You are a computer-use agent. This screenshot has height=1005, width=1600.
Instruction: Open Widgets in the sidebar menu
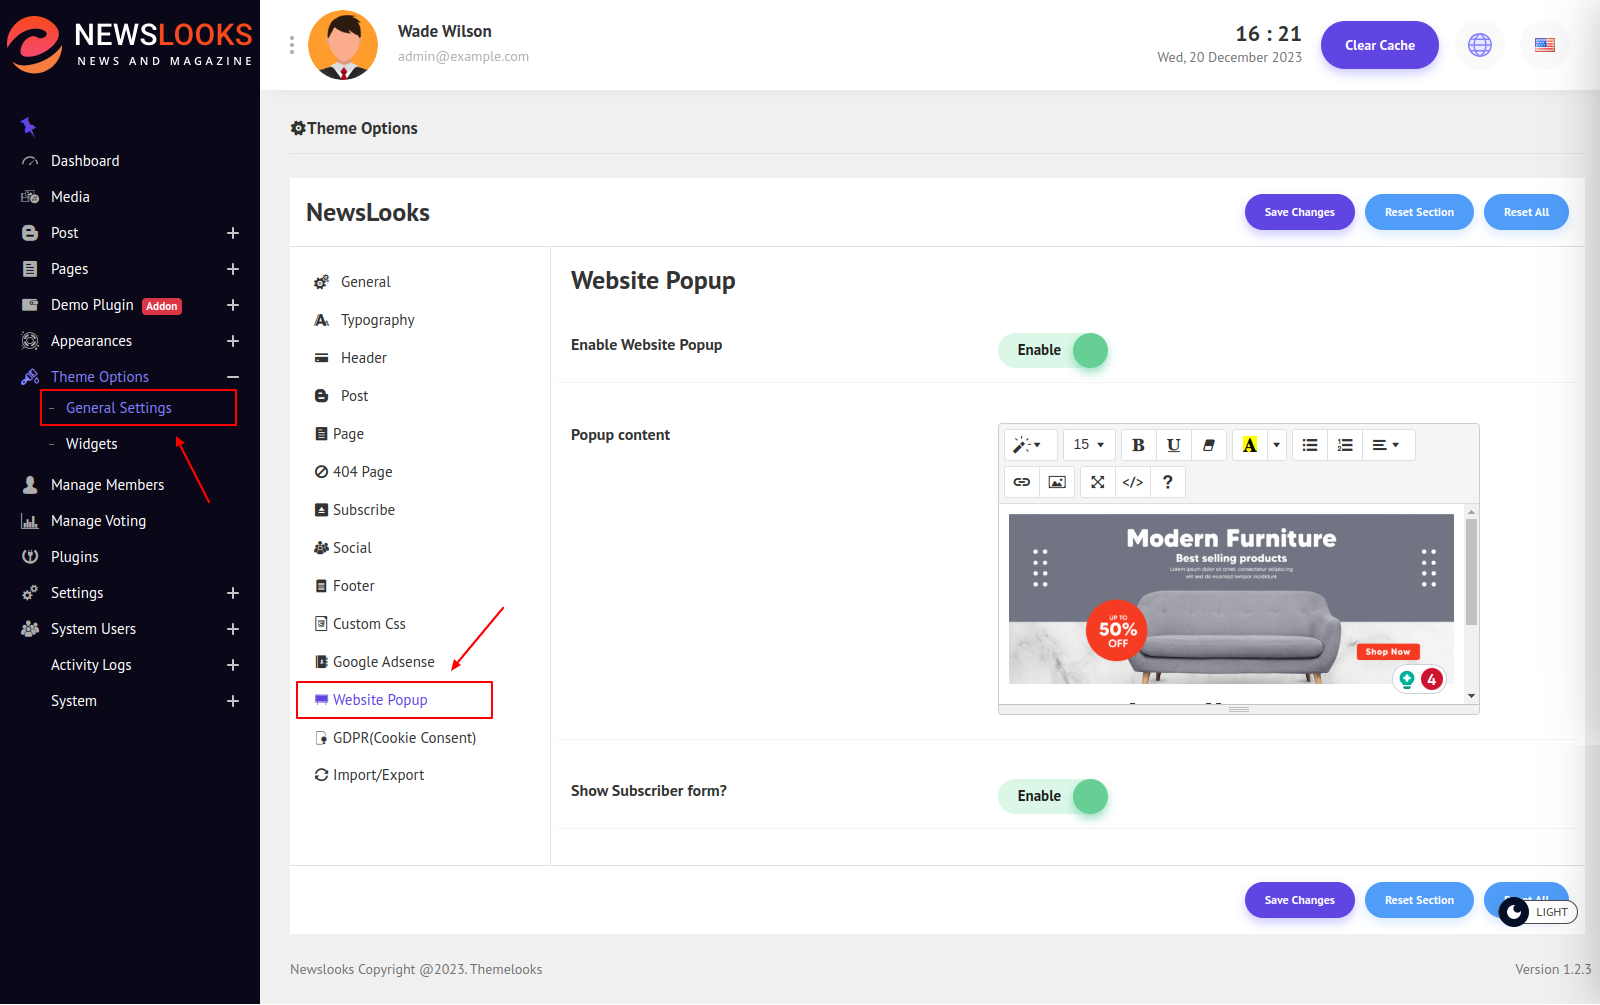[92, 444]
